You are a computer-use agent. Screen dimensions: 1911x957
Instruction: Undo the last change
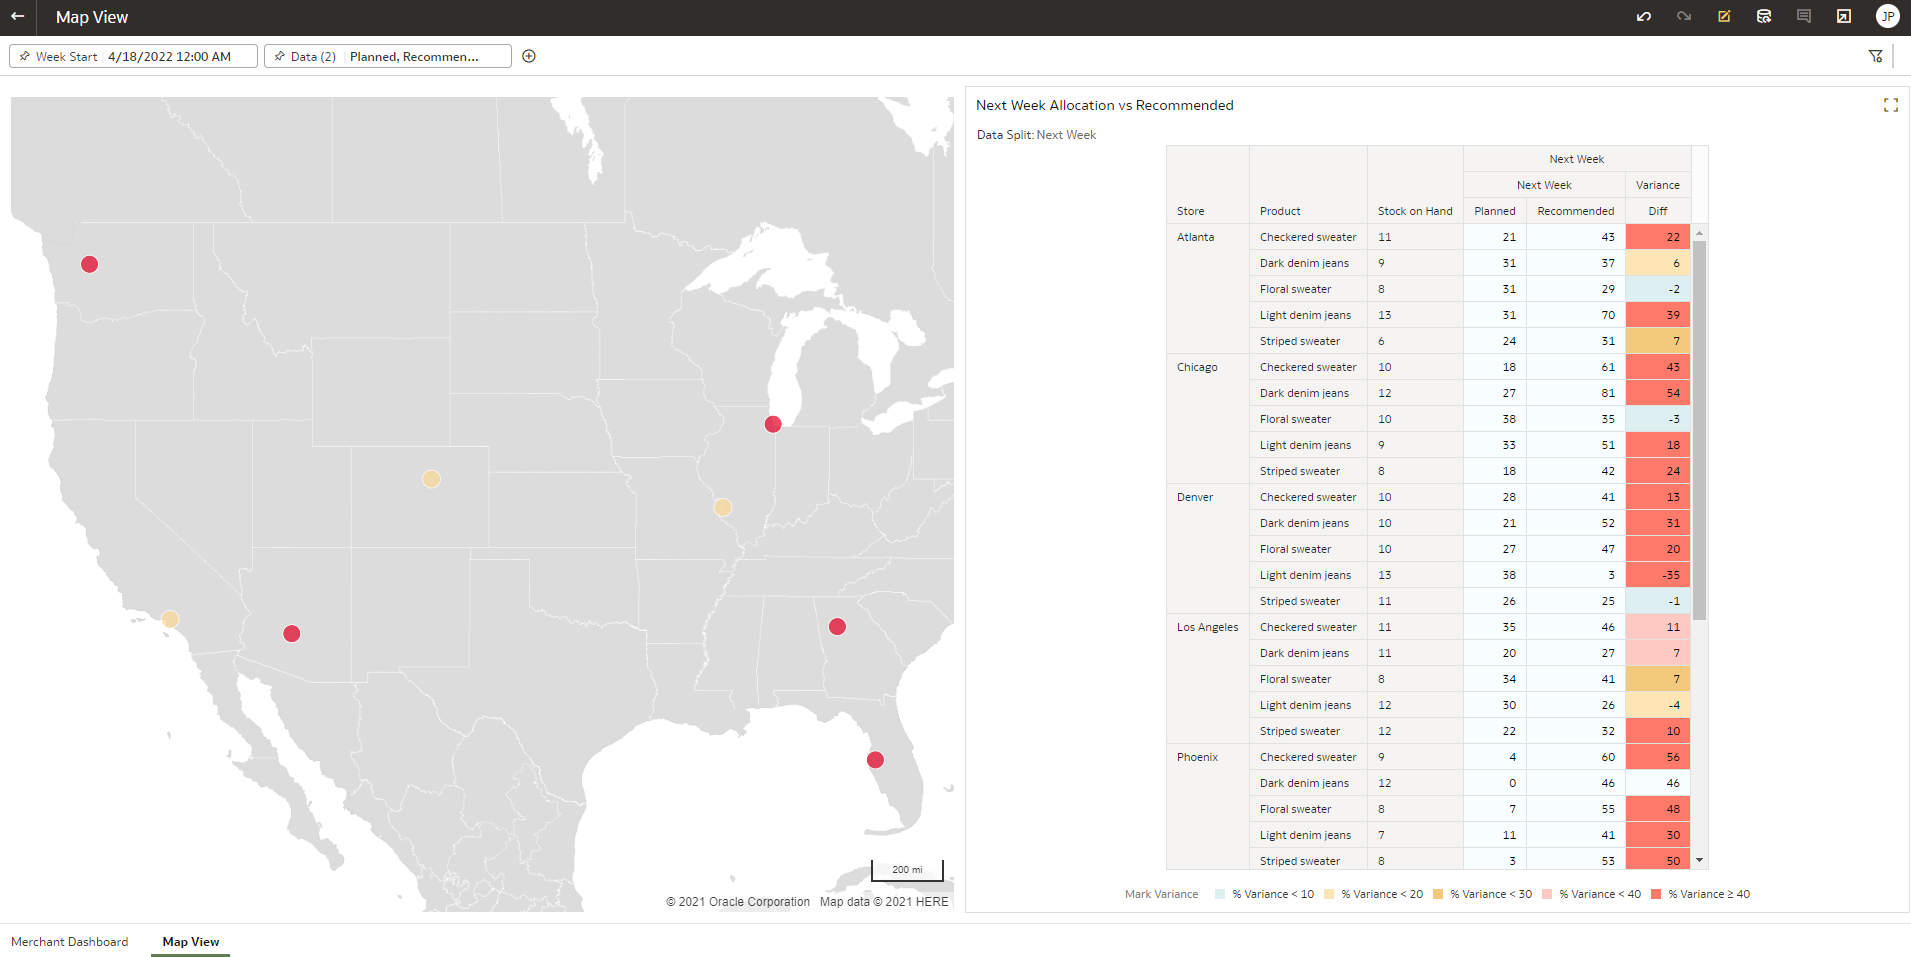click(1644, 17)
